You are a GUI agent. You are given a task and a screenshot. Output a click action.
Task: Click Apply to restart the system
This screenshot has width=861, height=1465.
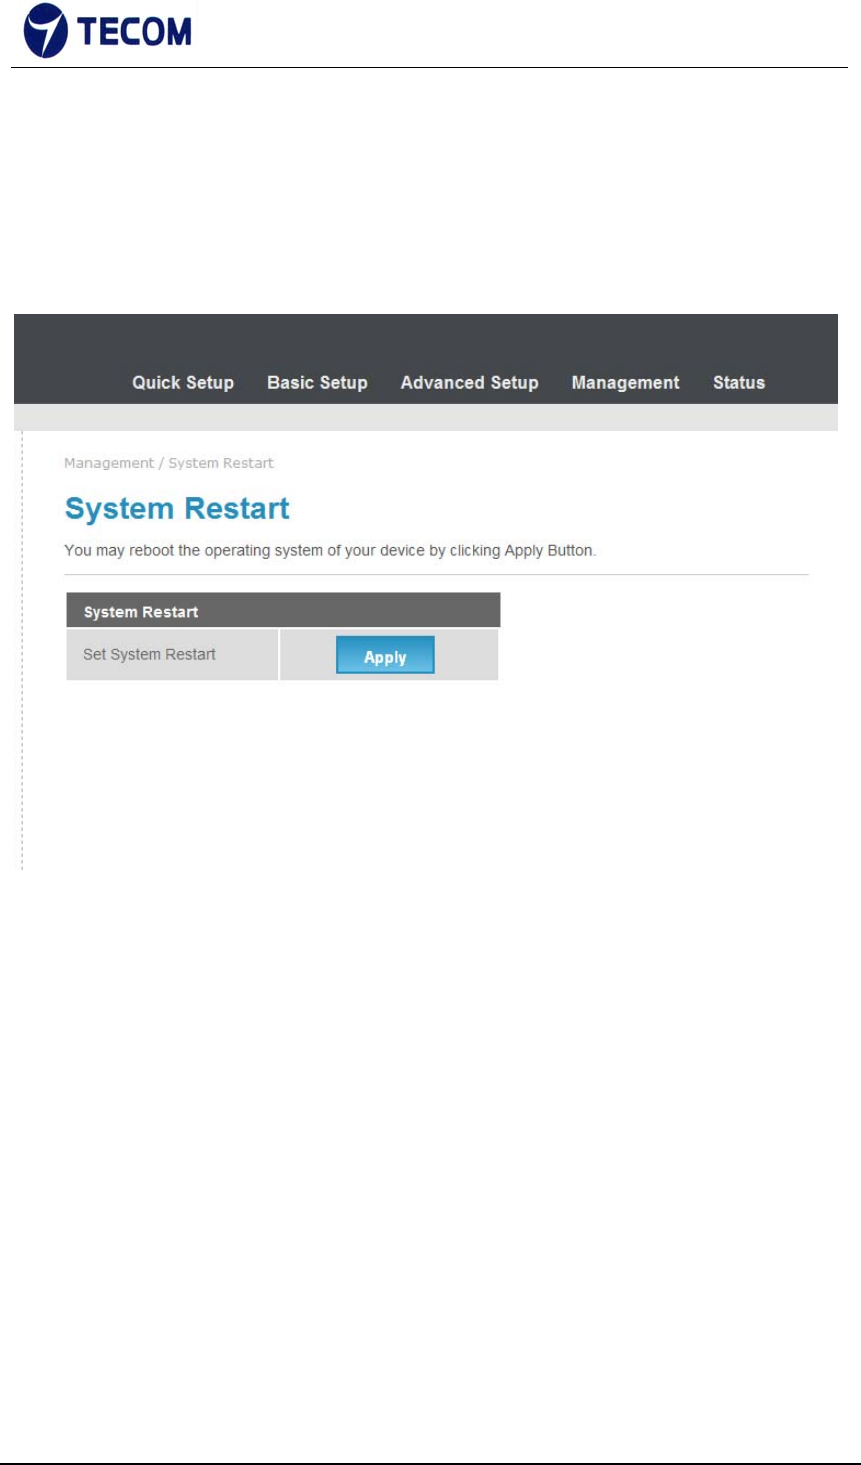point(385,655)
